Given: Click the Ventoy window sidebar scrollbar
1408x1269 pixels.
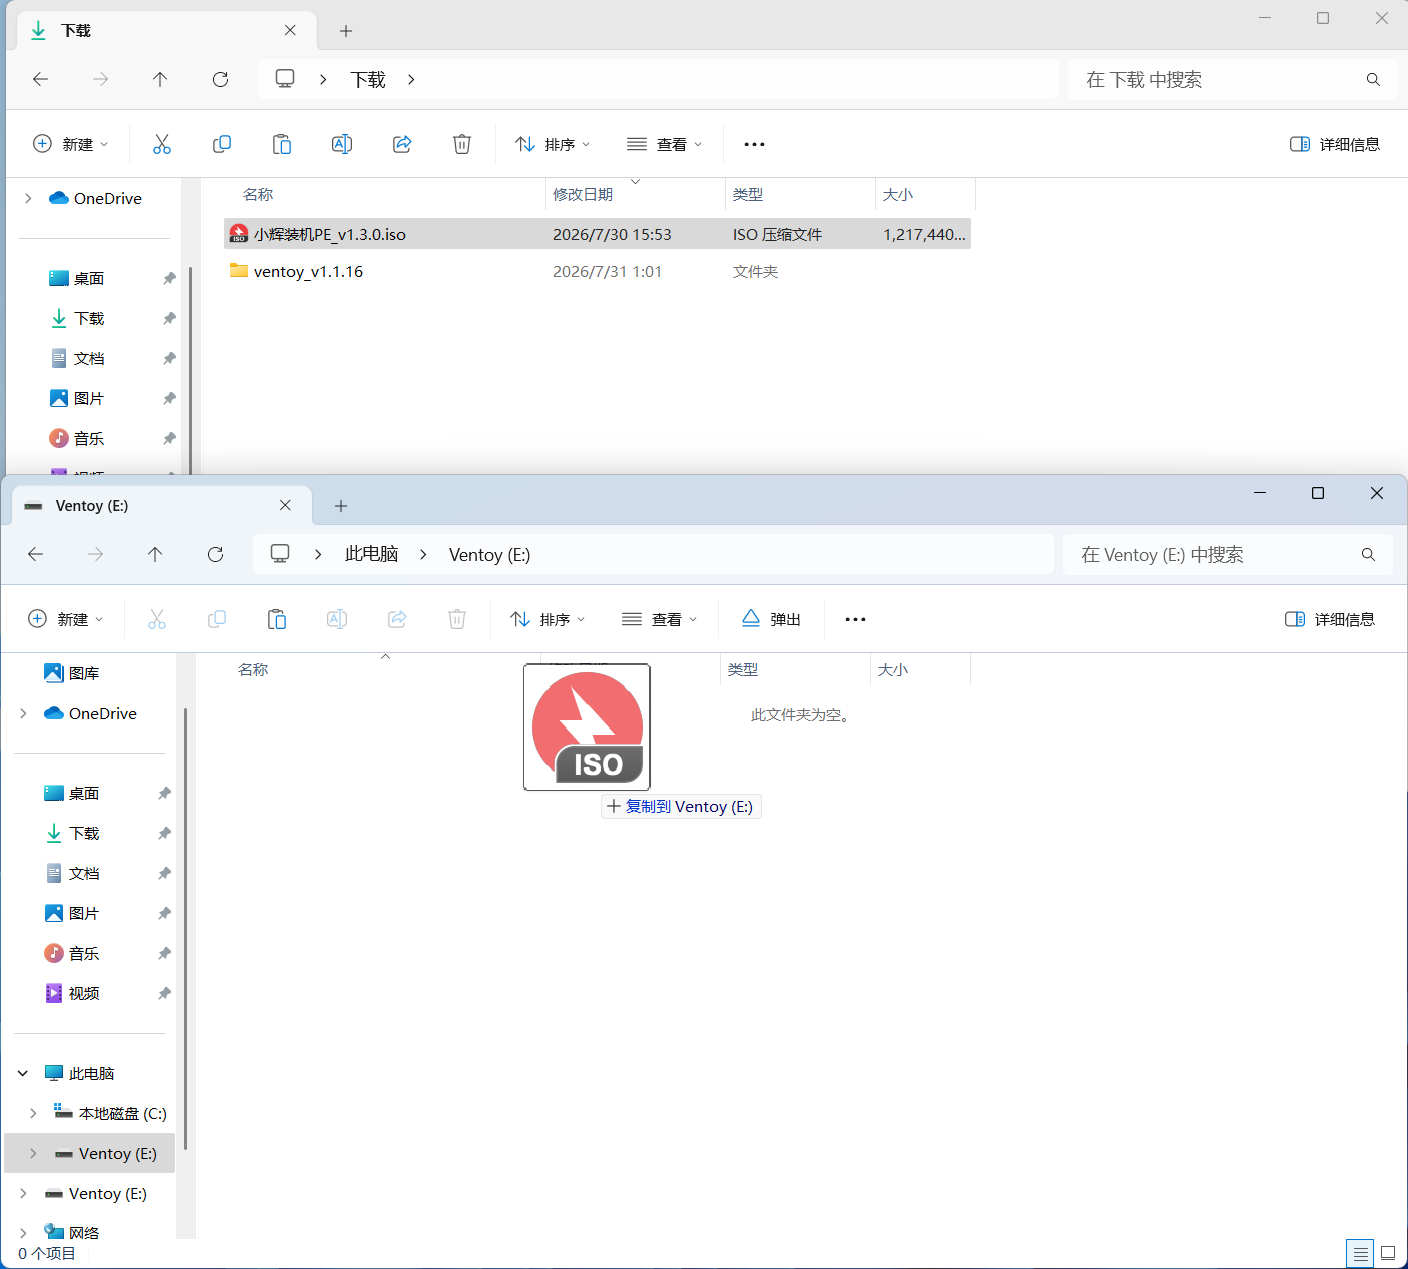Looking at the screenshot, I should coord(186,930).
